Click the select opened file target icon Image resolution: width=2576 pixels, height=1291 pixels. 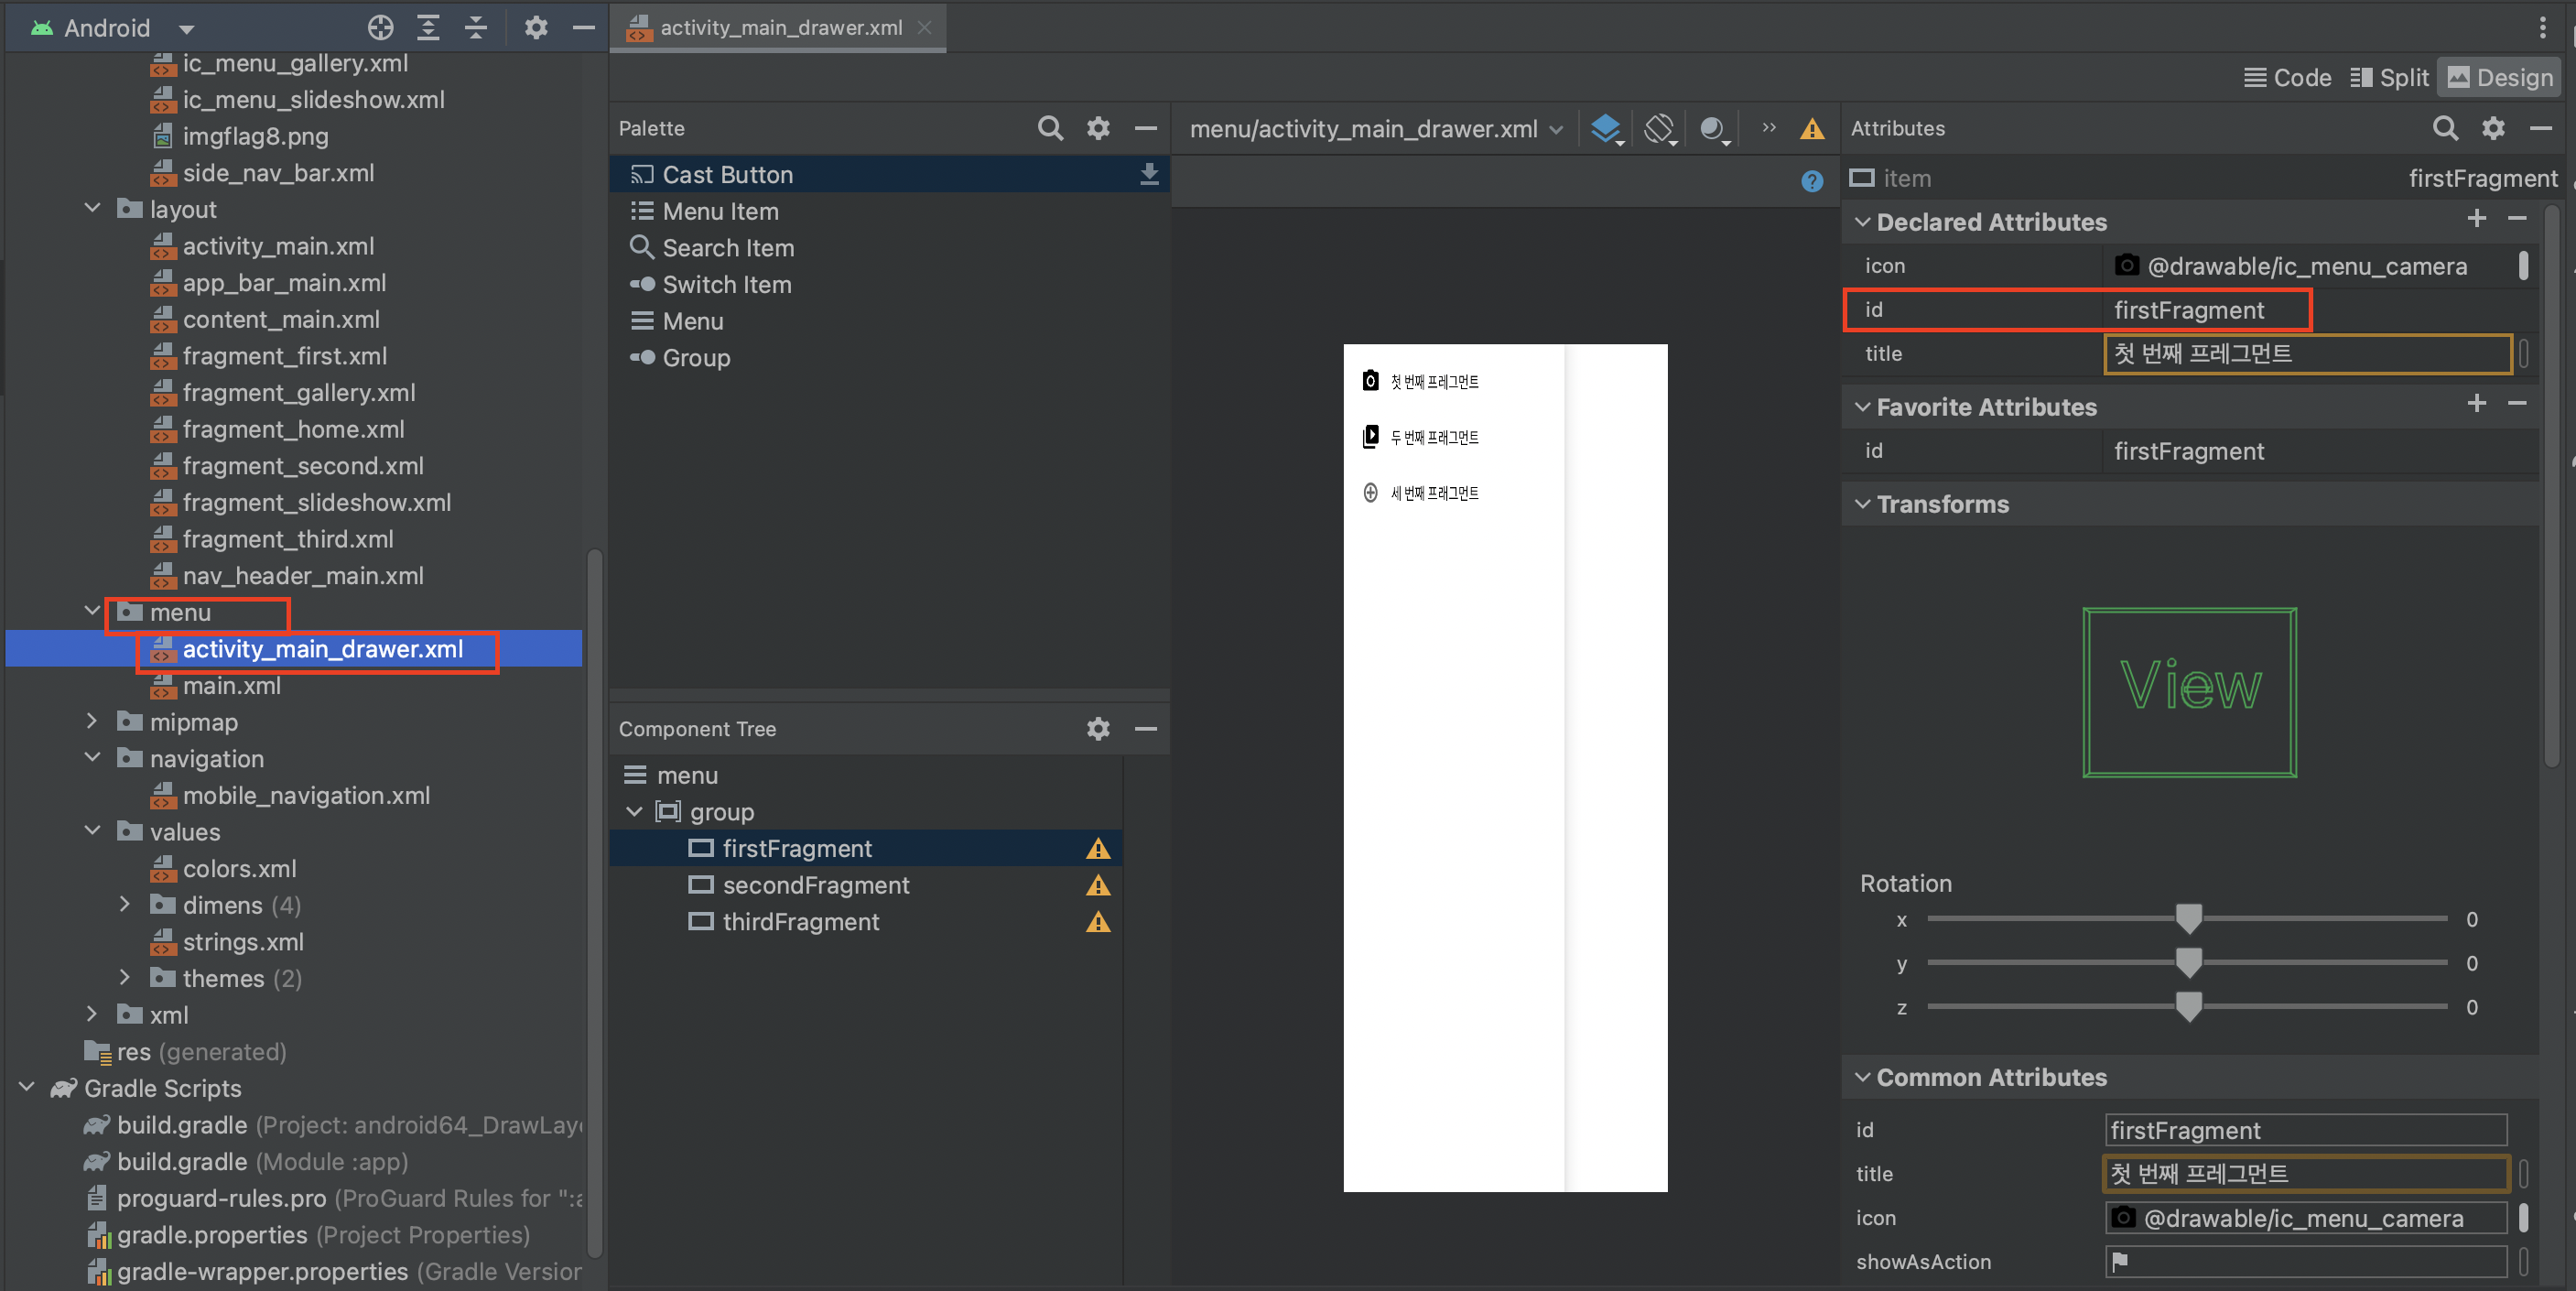380,27
